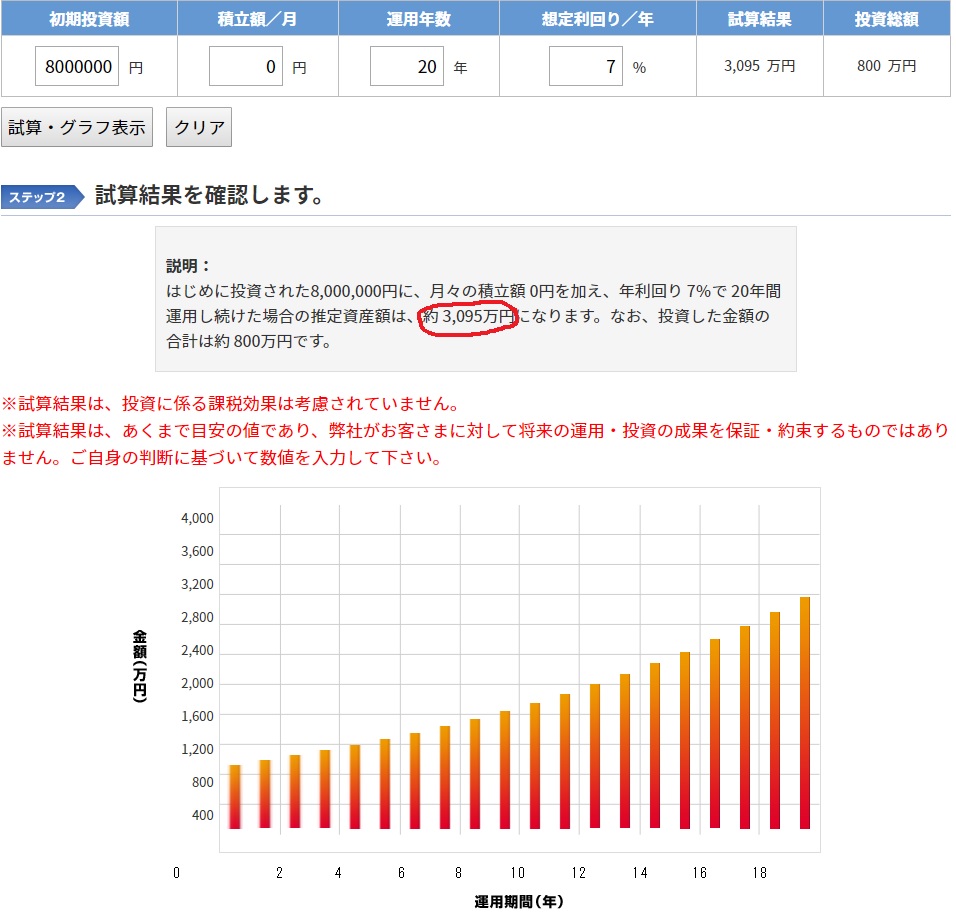Select the 10 x-axis label

click(x=518, y=873)
